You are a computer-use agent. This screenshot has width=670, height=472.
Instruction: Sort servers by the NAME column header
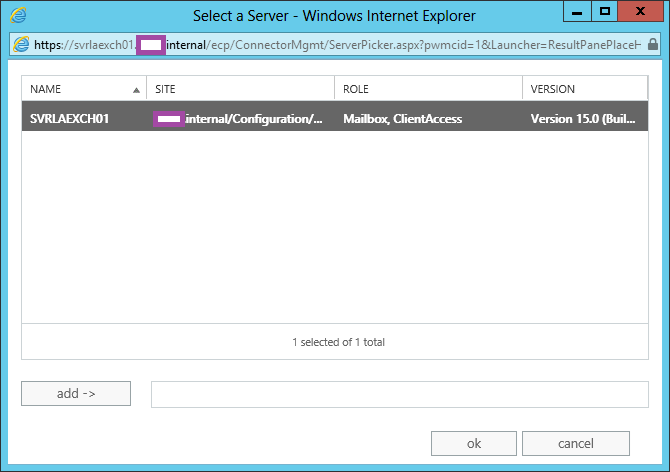(60, 89)
